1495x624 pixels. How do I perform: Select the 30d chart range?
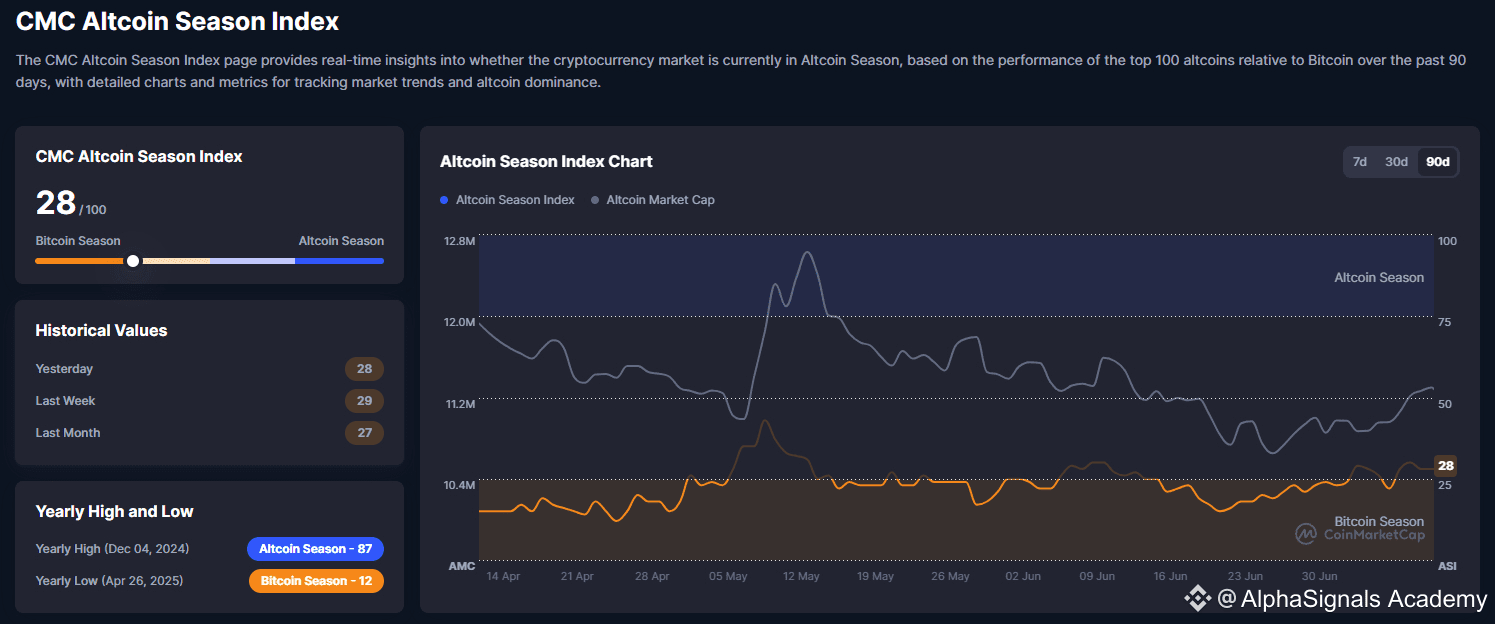point(1396,162)
